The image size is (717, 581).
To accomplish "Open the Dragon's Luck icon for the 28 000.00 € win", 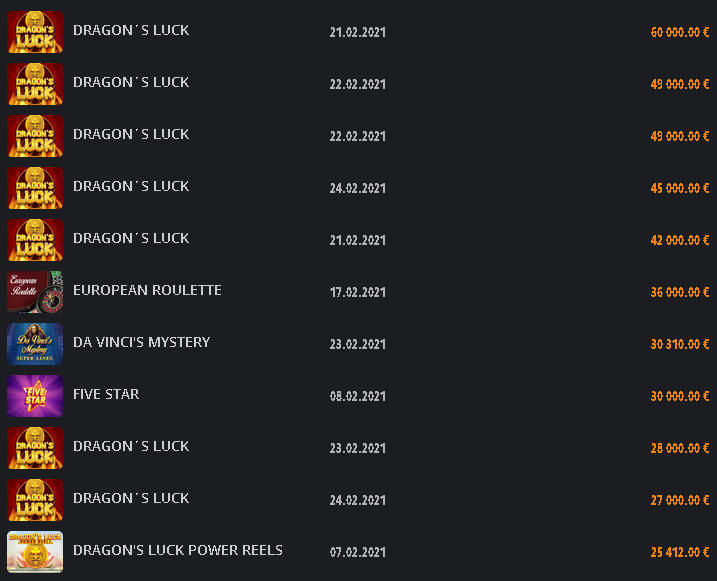I will pos(35,448).
